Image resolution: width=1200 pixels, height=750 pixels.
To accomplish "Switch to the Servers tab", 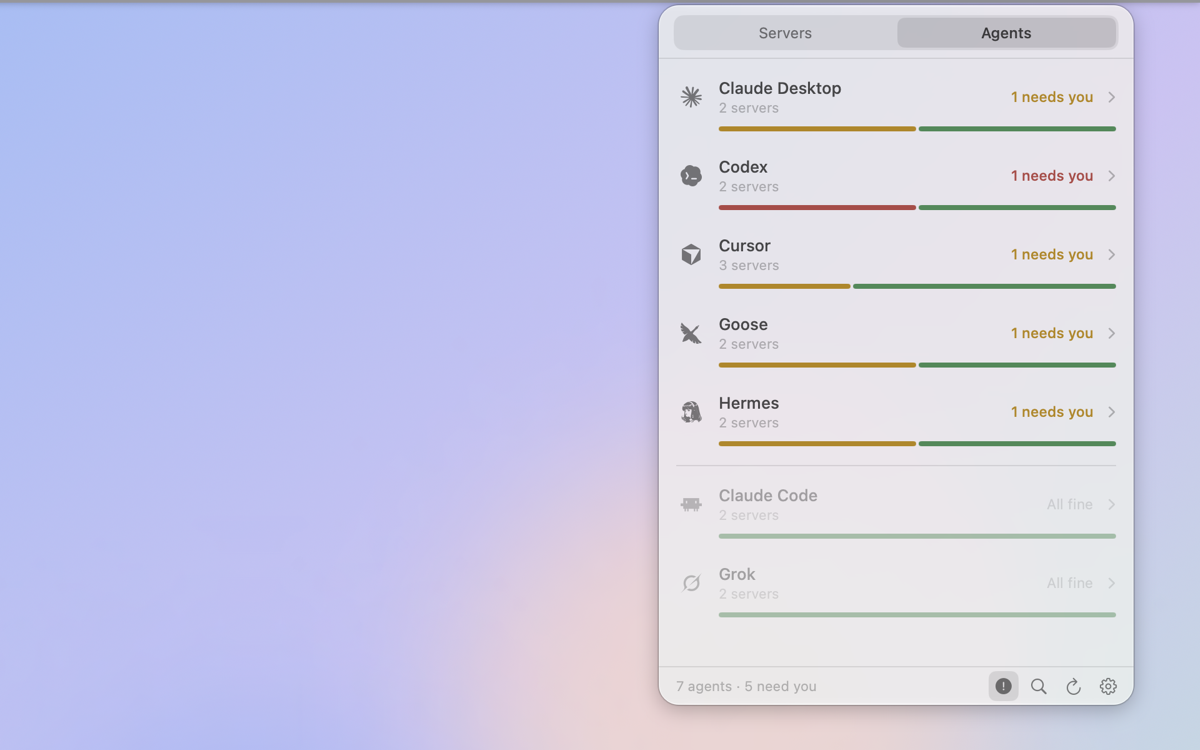I will coord(785,33).
